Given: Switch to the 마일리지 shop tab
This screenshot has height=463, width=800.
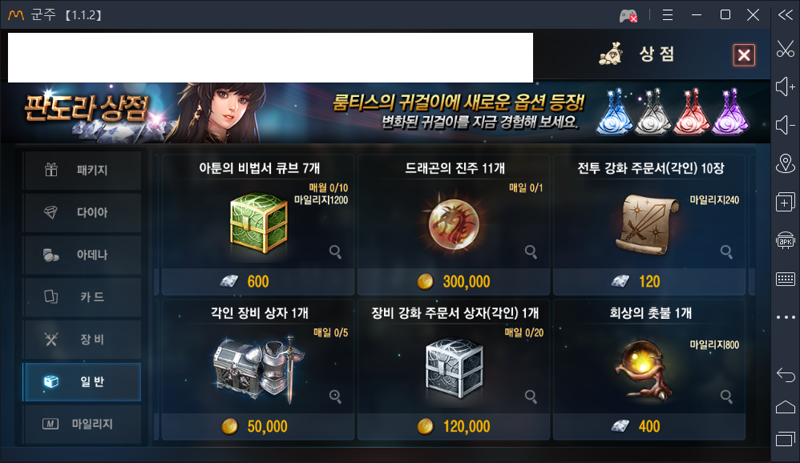Looking at the screenshot, I should point(82,424).
